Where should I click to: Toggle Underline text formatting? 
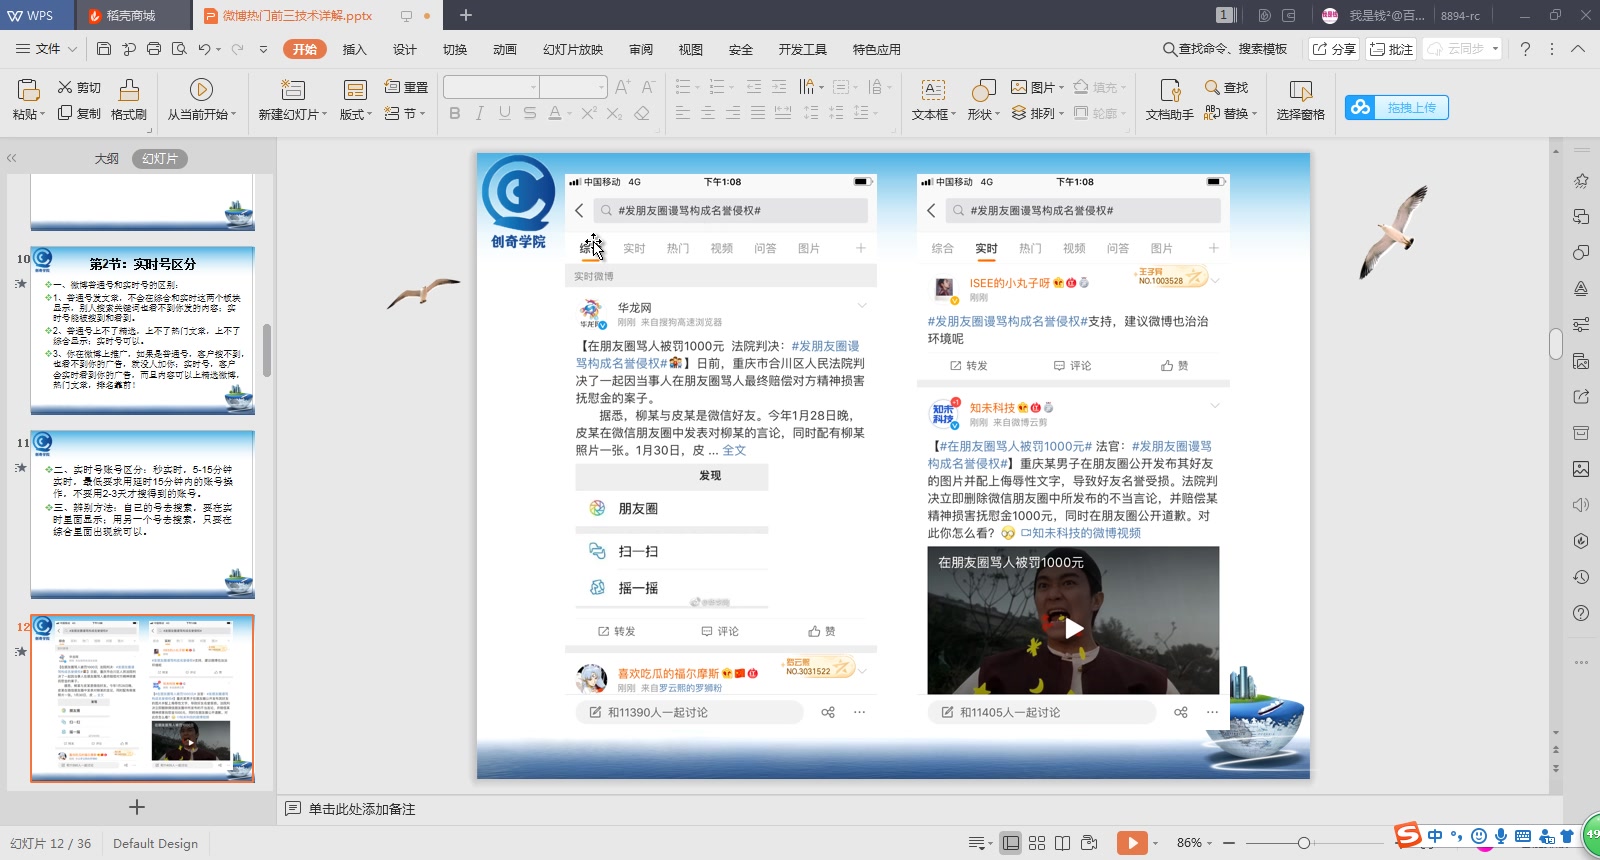tap(505, 113)
